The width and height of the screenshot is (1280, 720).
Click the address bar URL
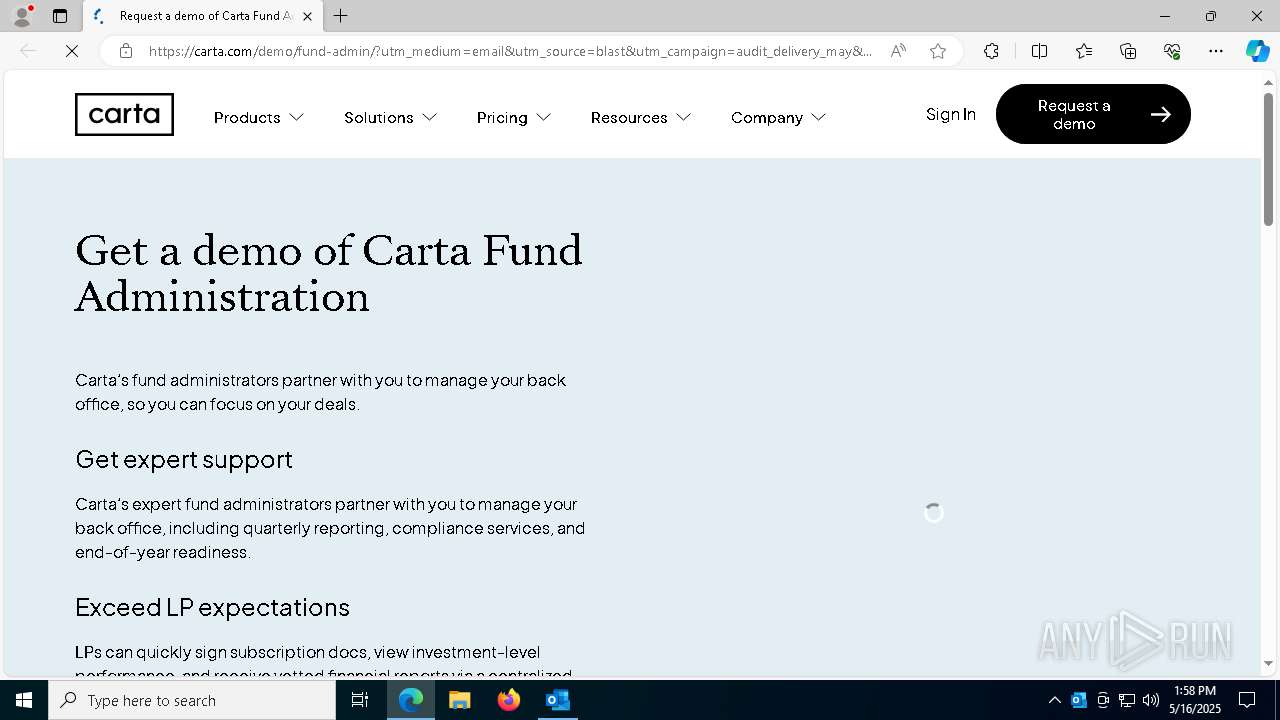pyautogui.click(x=510, y=51)
